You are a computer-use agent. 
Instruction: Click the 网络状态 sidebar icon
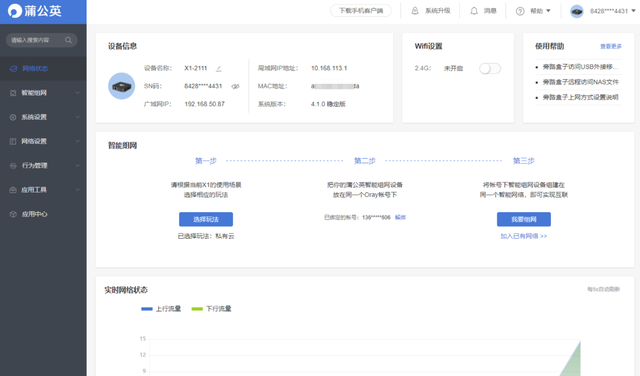pyautogui.click(x=13, y=69)
